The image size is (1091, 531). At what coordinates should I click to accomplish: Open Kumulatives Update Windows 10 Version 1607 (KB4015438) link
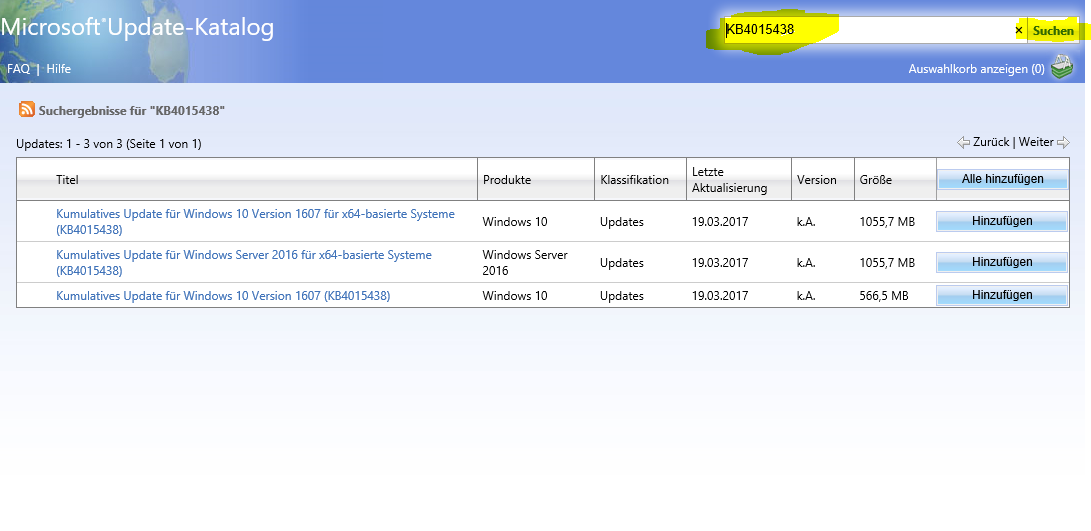pyautogui.click(x=223, y=296)
